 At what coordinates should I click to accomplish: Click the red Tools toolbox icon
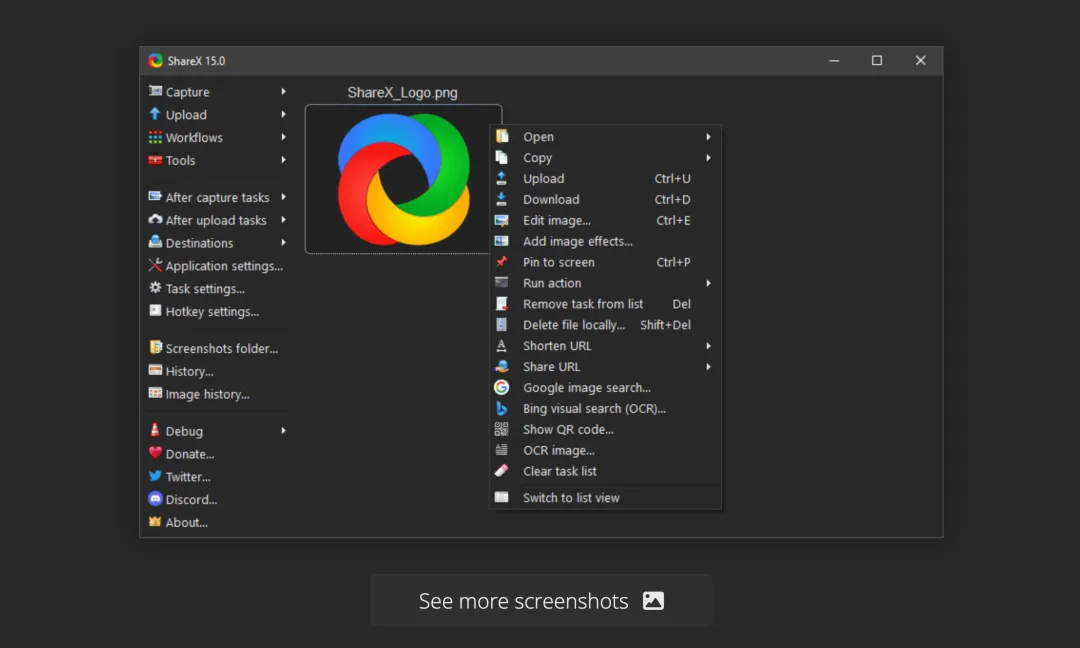(155, 160)
